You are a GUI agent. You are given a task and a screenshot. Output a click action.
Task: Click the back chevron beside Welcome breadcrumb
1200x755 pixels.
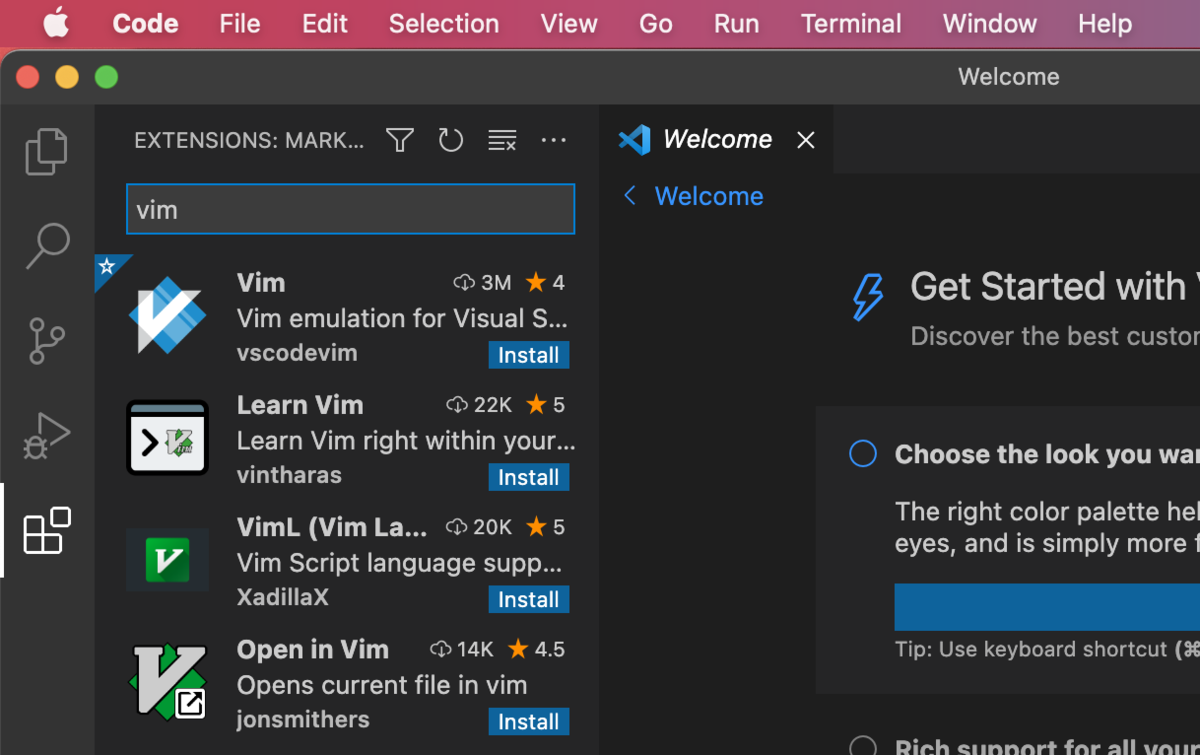point(629,196)
